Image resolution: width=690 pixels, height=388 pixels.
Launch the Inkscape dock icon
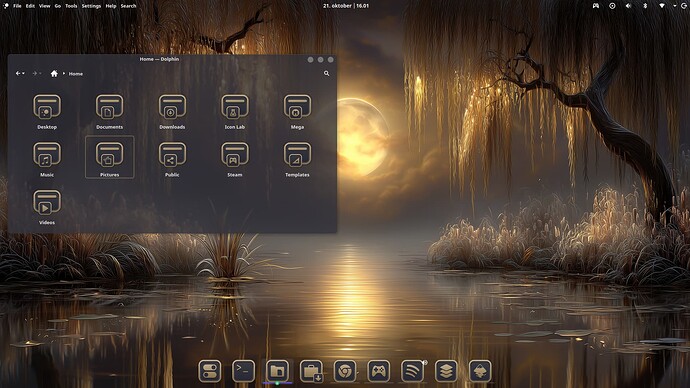[480, 371]
